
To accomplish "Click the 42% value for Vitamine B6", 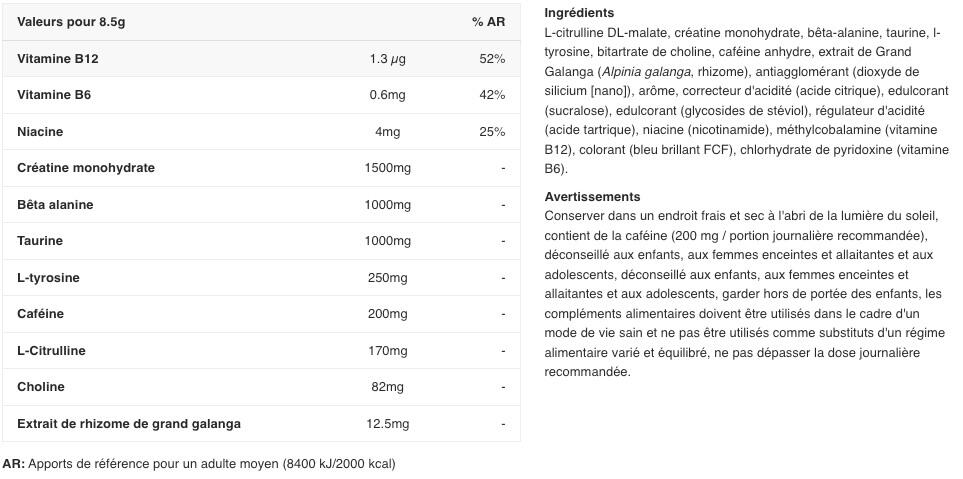I will coord(492,95).
